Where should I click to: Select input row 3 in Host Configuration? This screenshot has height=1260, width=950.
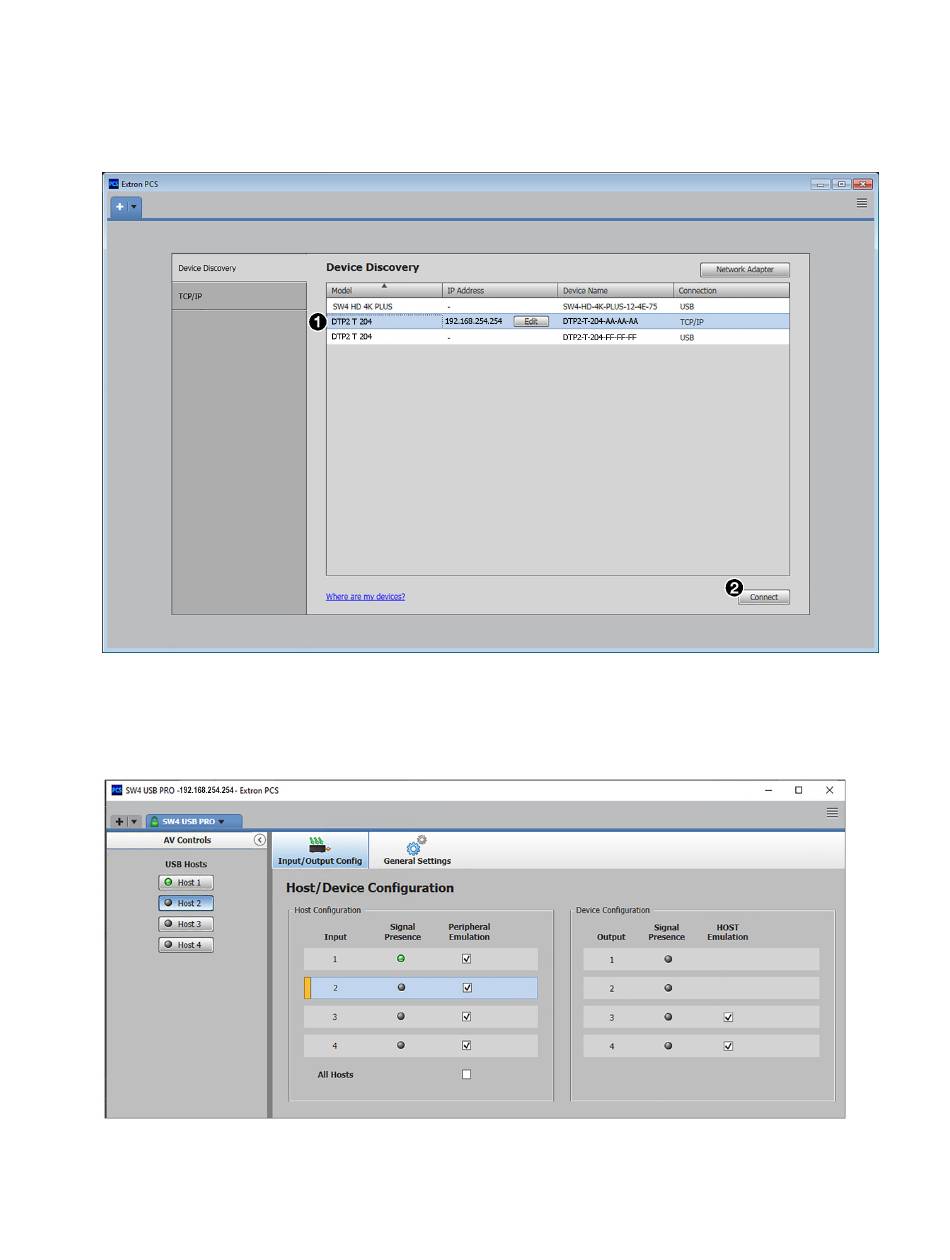pyautogui.click(x=421, y=1017)
